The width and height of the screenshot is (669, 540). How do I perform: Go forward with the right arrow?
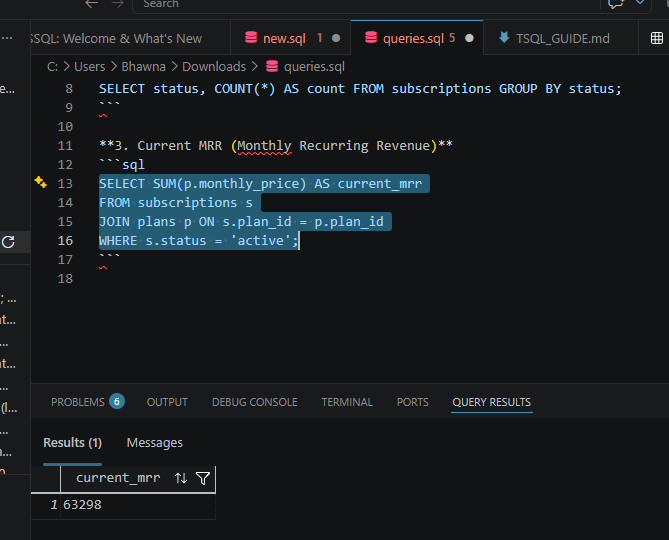coord(117,4)
